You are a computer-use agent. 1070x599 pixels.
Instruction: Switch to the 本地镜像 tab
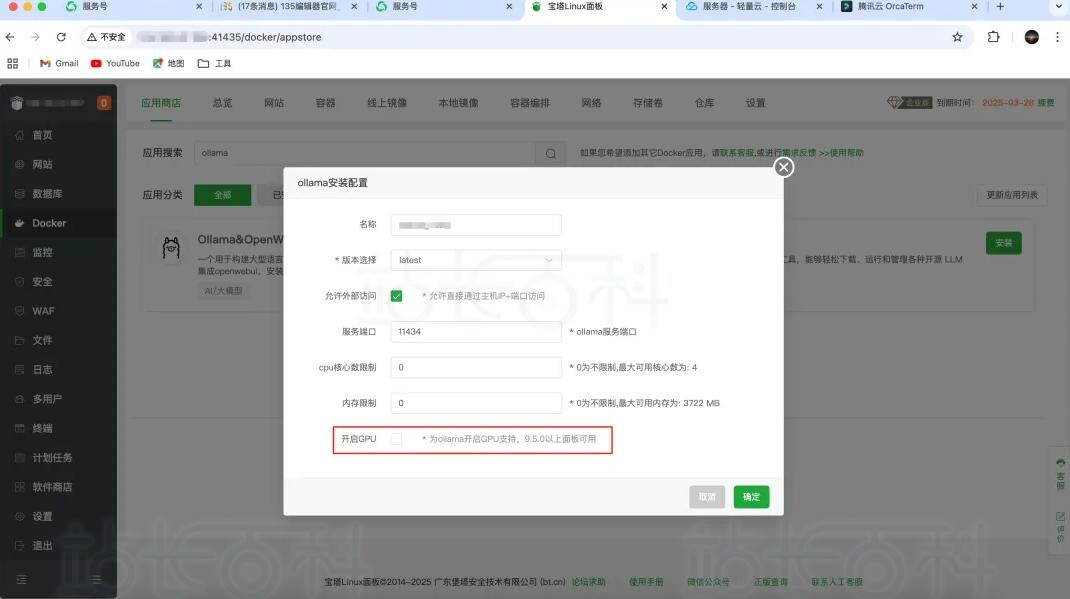(459, 103)
